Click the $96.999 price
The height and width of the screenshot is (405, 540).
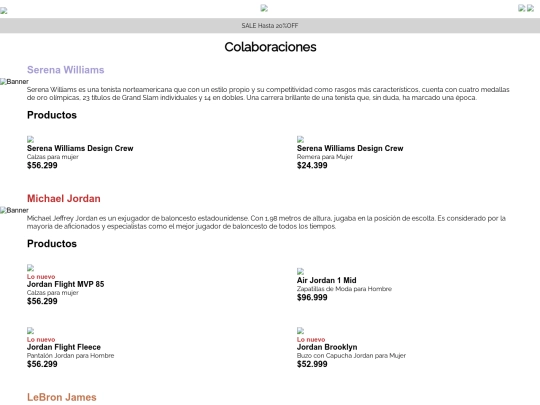pos(312,298)
